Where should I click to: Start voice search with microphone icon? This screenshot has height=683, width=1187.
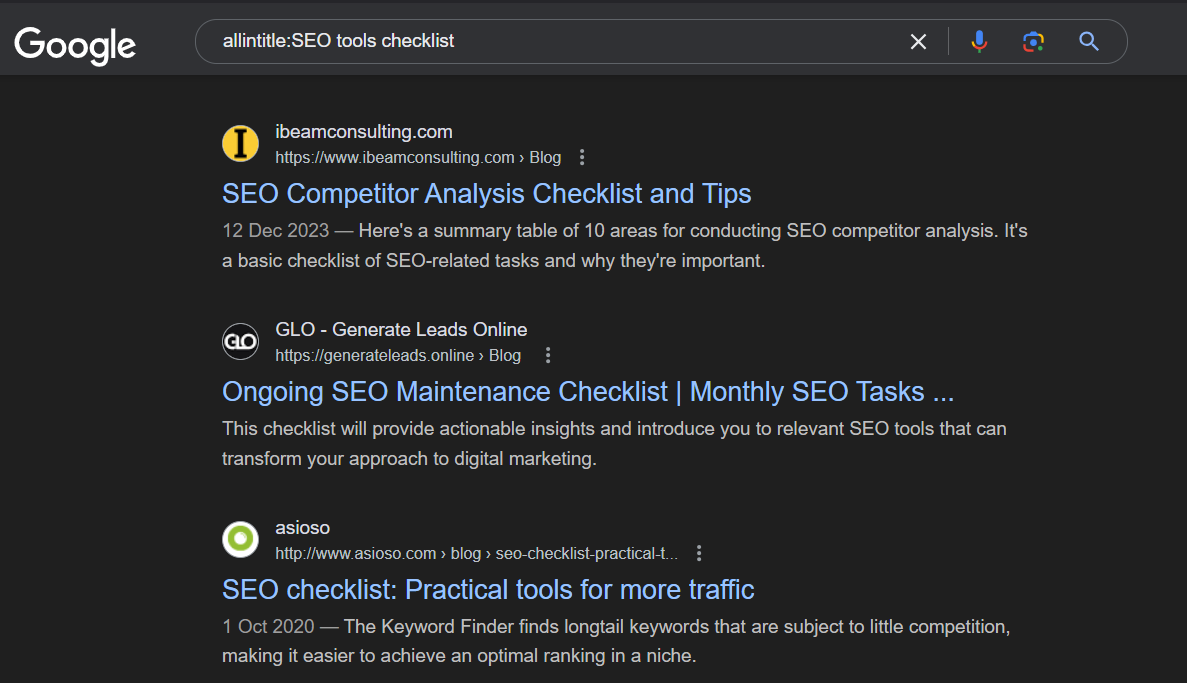click(x=979, y=42)
